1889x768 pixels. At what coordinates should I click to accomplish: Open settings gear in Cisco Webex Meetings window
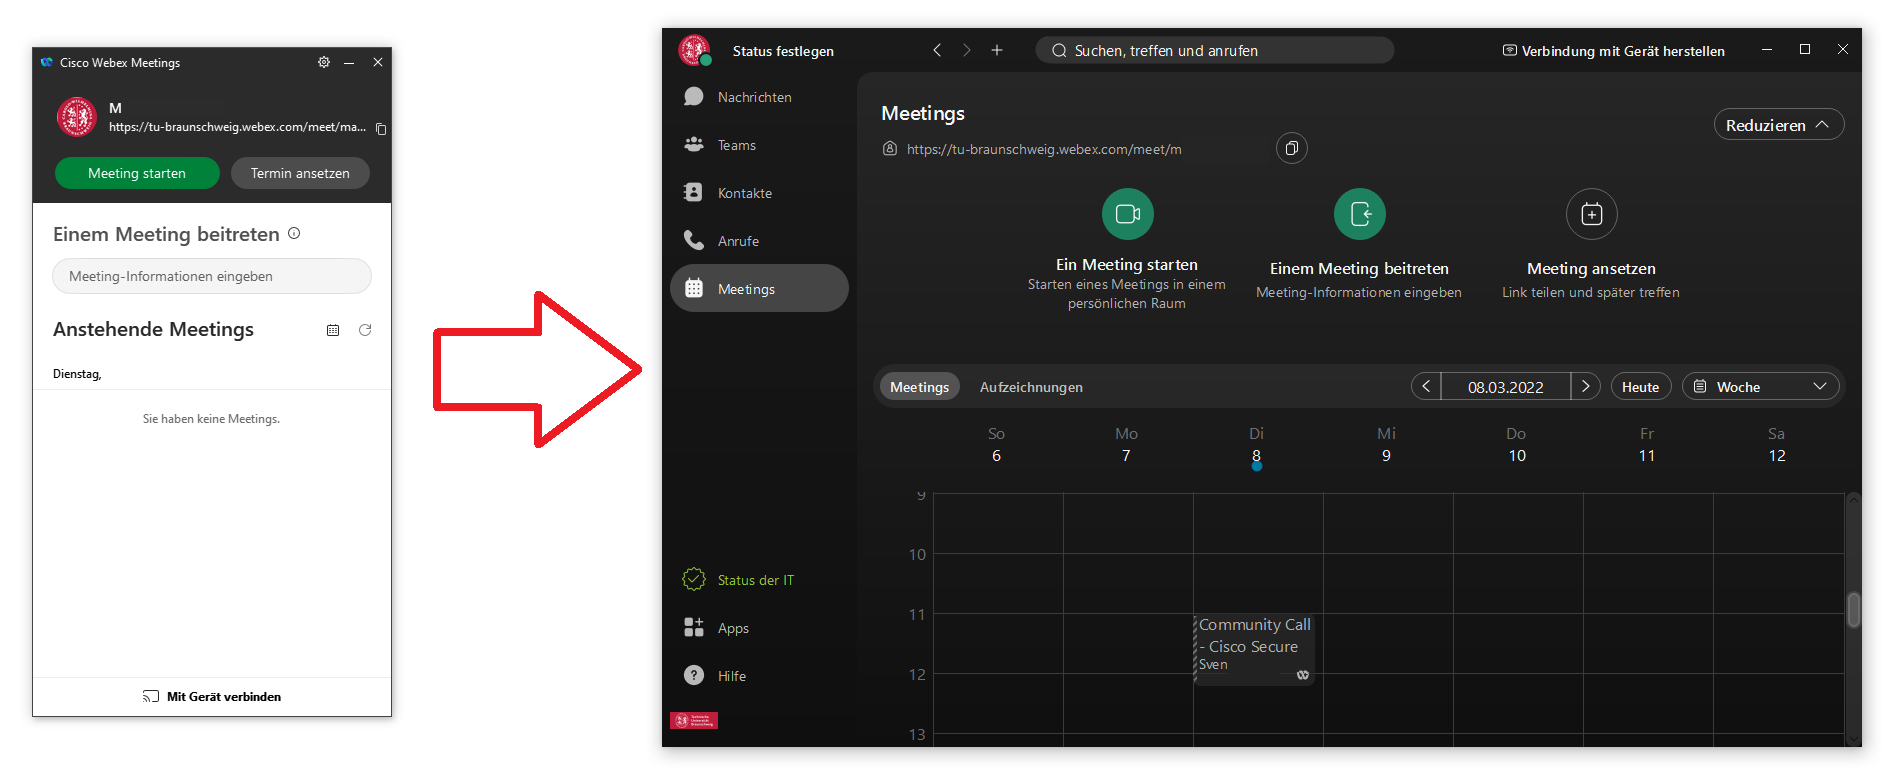pyautogui.click(x=324, y=62)
